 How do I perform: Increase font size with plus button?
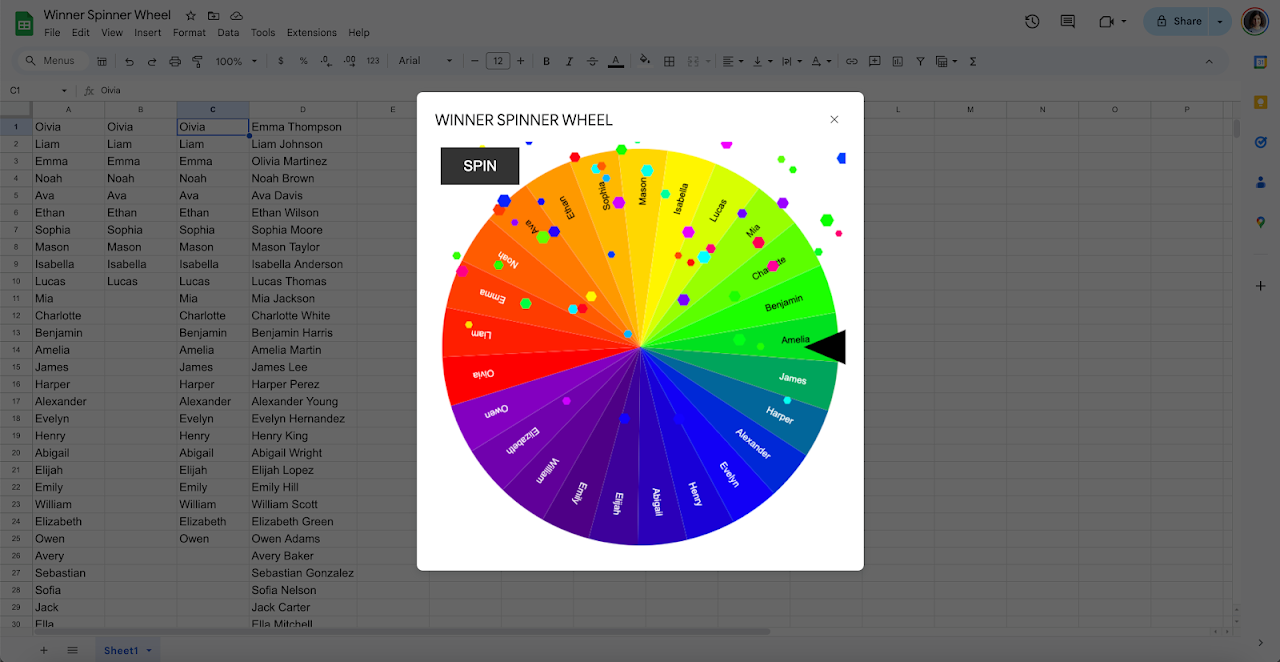521,62
